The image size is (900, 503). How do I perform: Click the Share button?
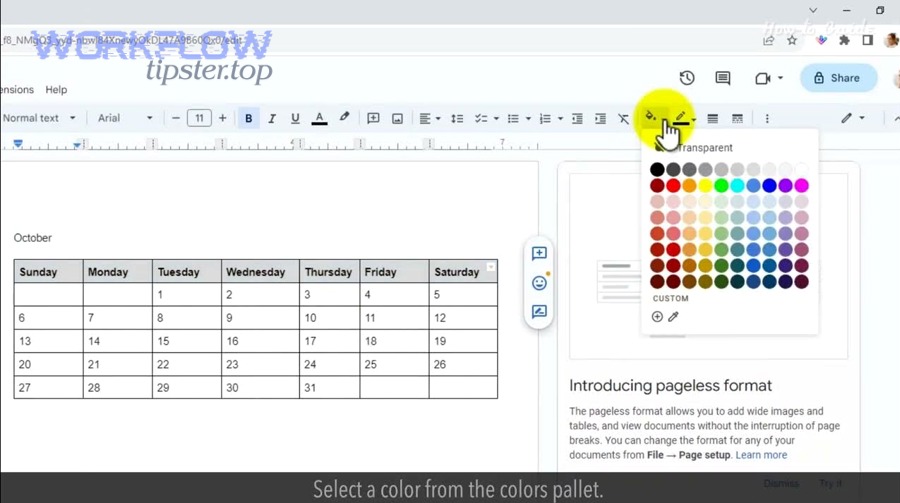click(838, 78)
